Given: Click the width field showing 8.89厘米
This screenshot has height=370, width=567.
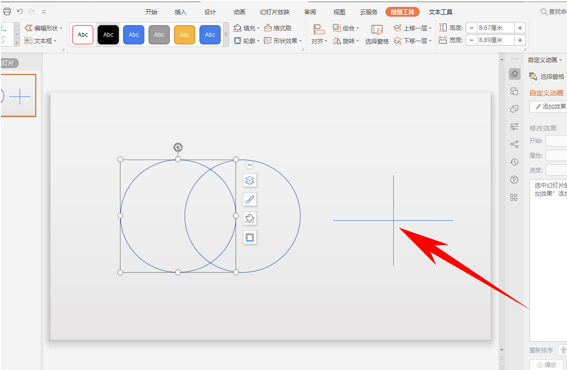Looking at the screenshot, I should point(495,40).
